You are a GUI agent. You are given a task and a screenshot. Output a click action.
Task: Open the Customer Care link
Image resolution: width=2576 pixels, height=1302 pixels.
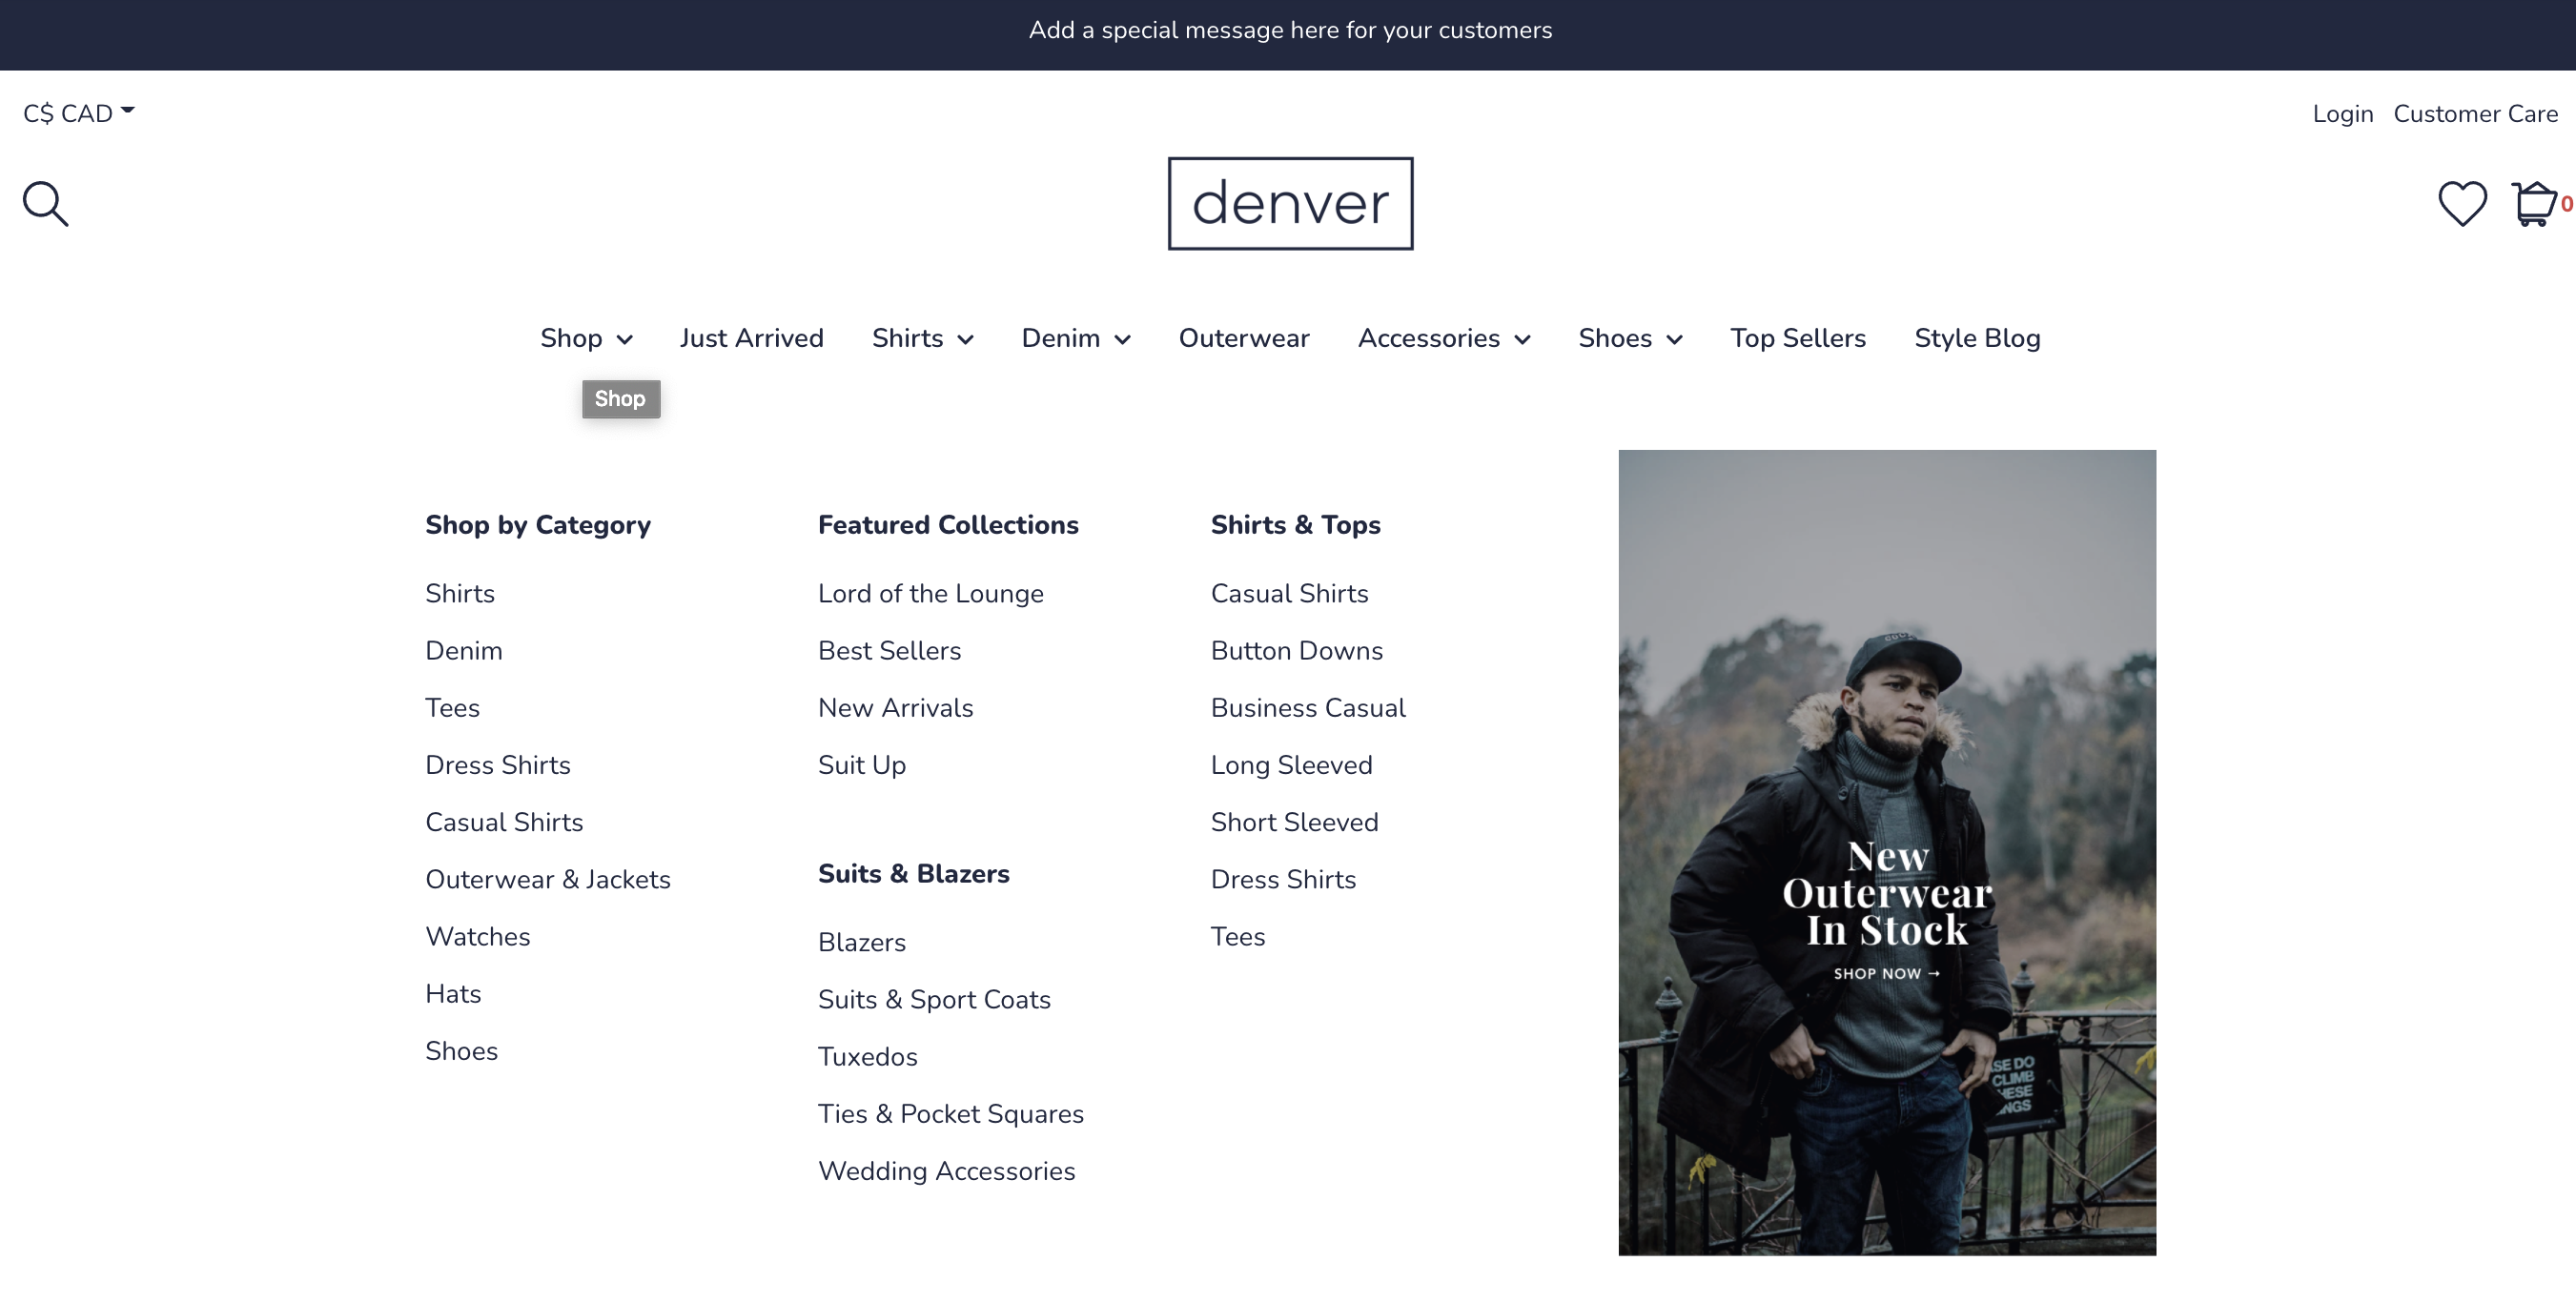[x=2474, y=114]
